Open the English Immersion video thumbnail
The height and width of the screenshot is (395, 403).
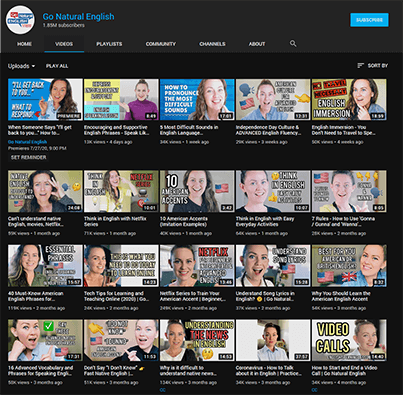[x=349, y=99]
